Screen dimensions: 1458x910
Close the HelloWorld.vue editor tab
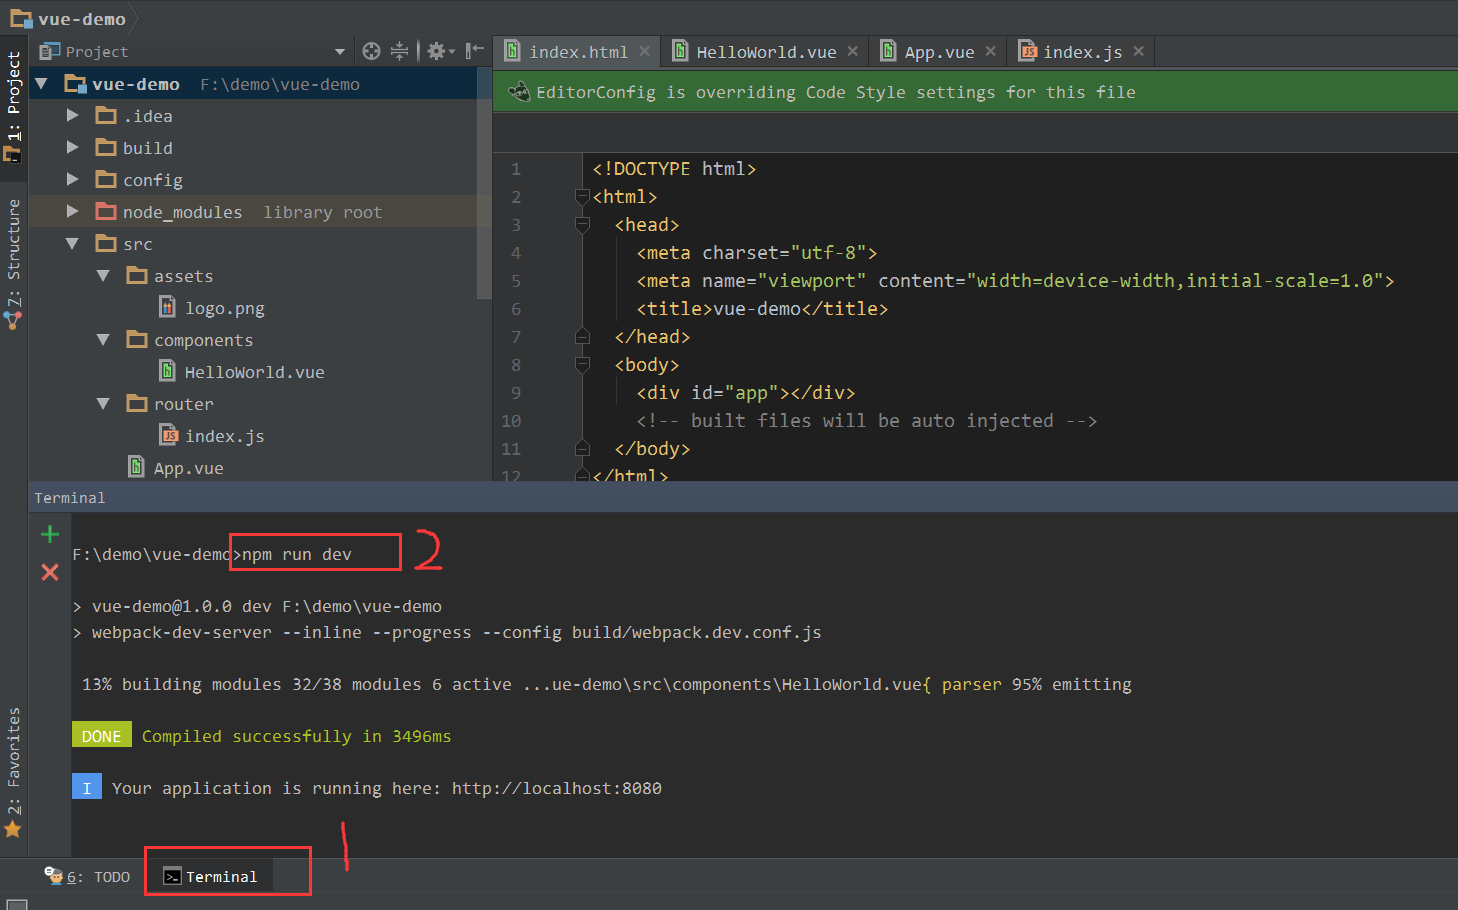[x=853, y=51]
